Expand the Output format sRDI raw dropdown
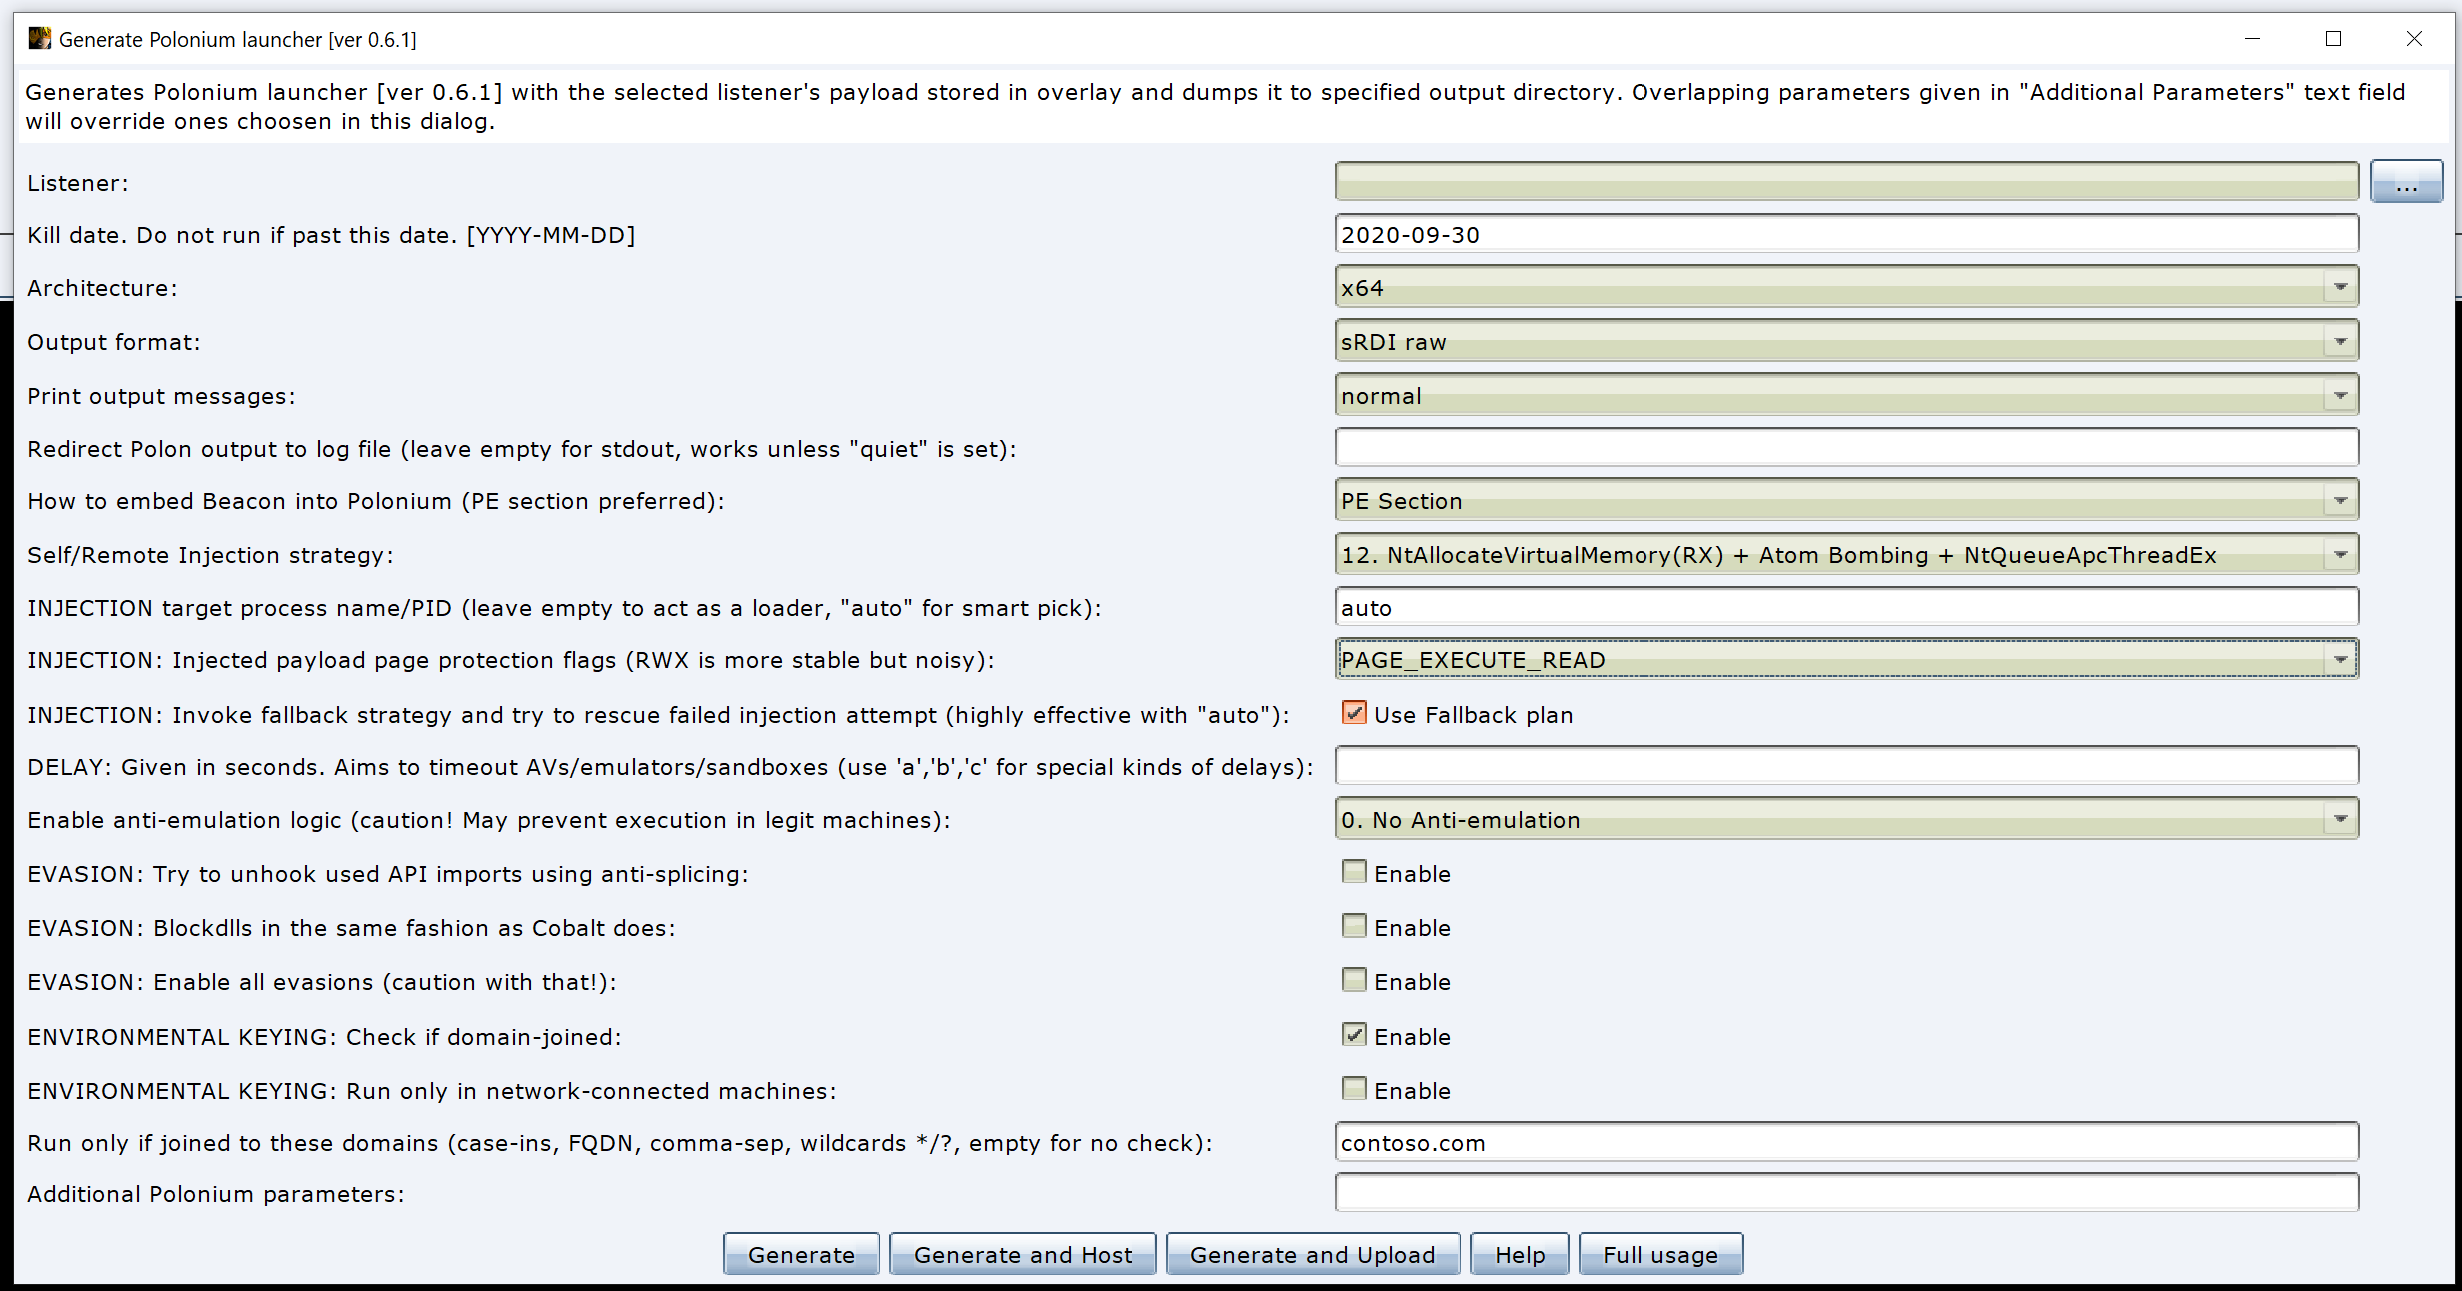This screenshot has height=1291, width=2462. pos(2340,342)
